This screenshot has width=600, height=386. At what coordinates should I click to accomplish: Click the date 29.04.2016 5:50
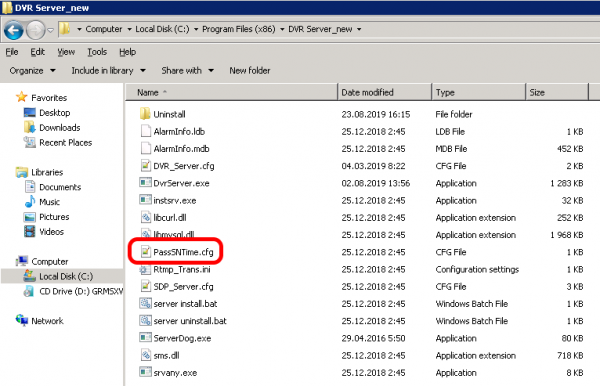373,338
